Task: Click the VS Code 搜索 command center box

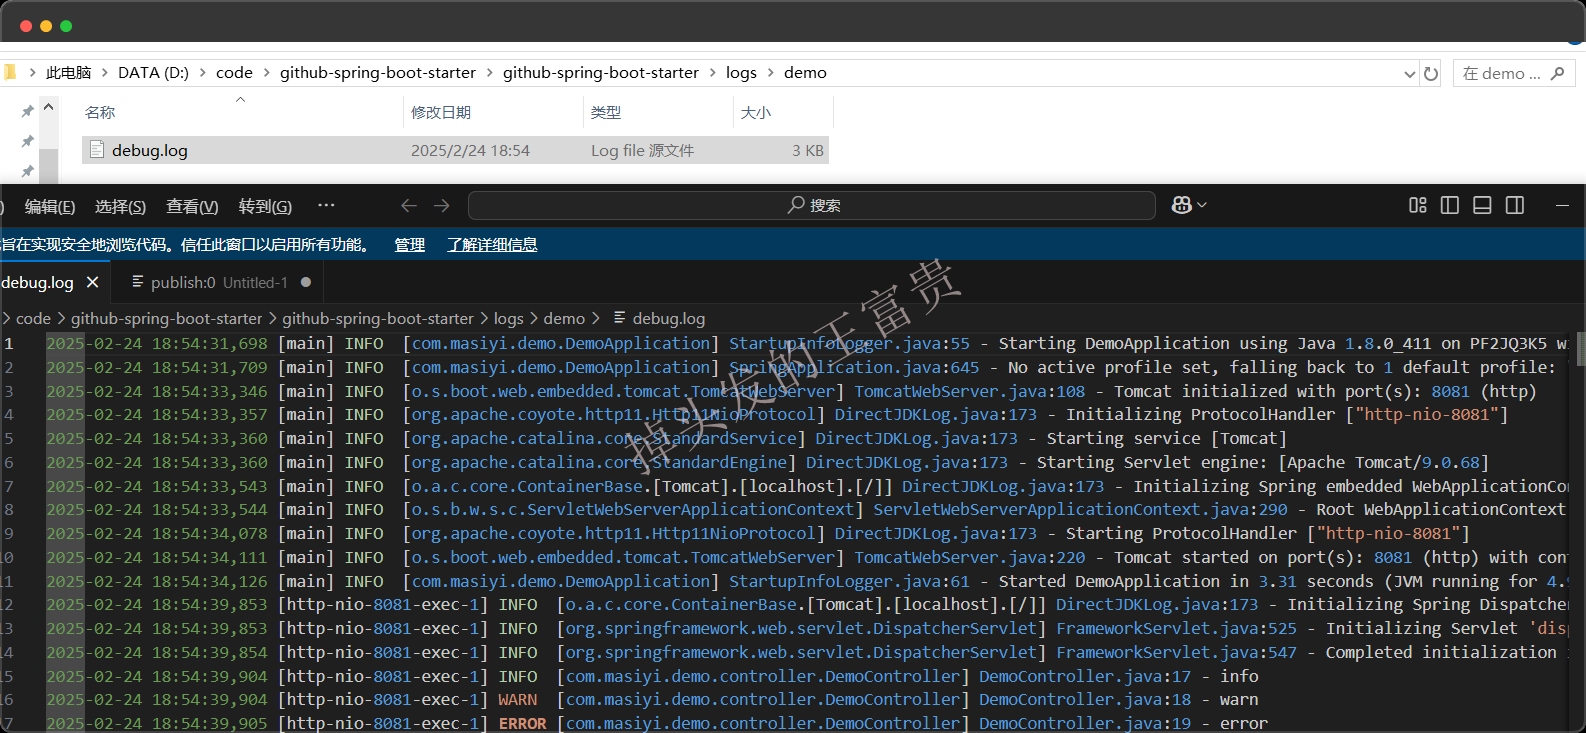Action: pos(812,205)
